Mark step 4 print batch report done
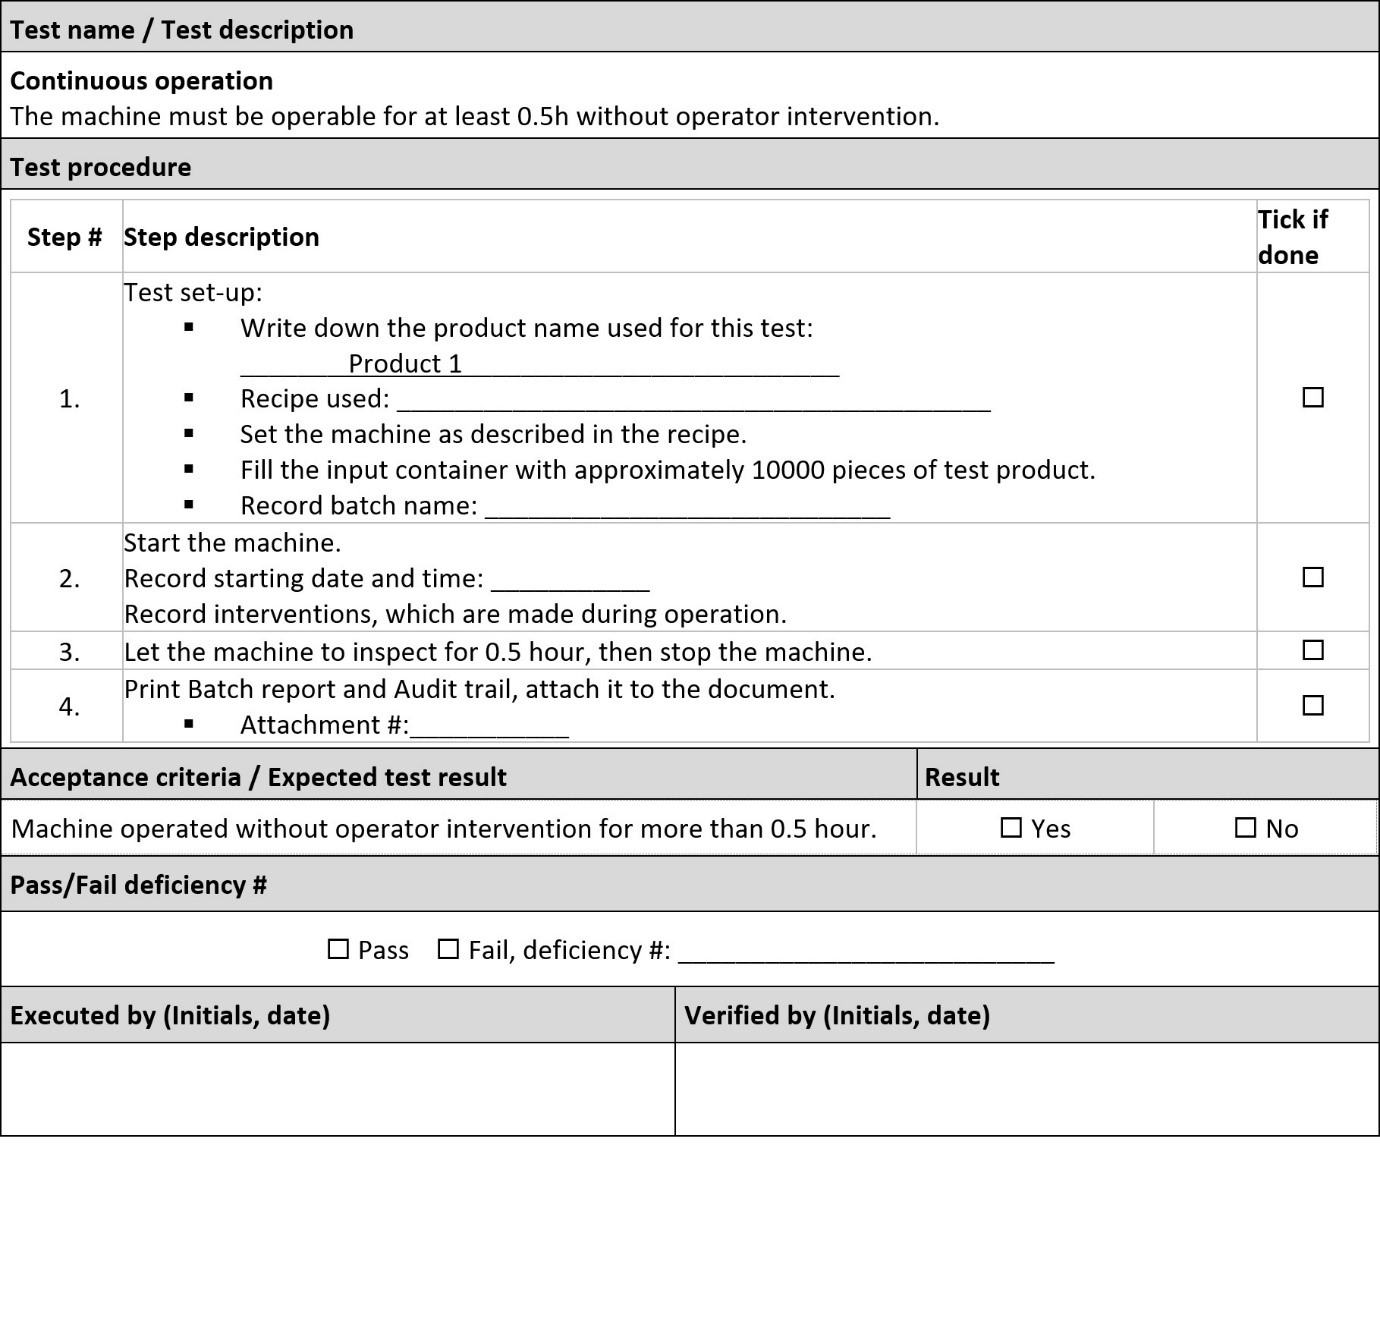The image size is (1380, 1318). (x=1313, y=706)
